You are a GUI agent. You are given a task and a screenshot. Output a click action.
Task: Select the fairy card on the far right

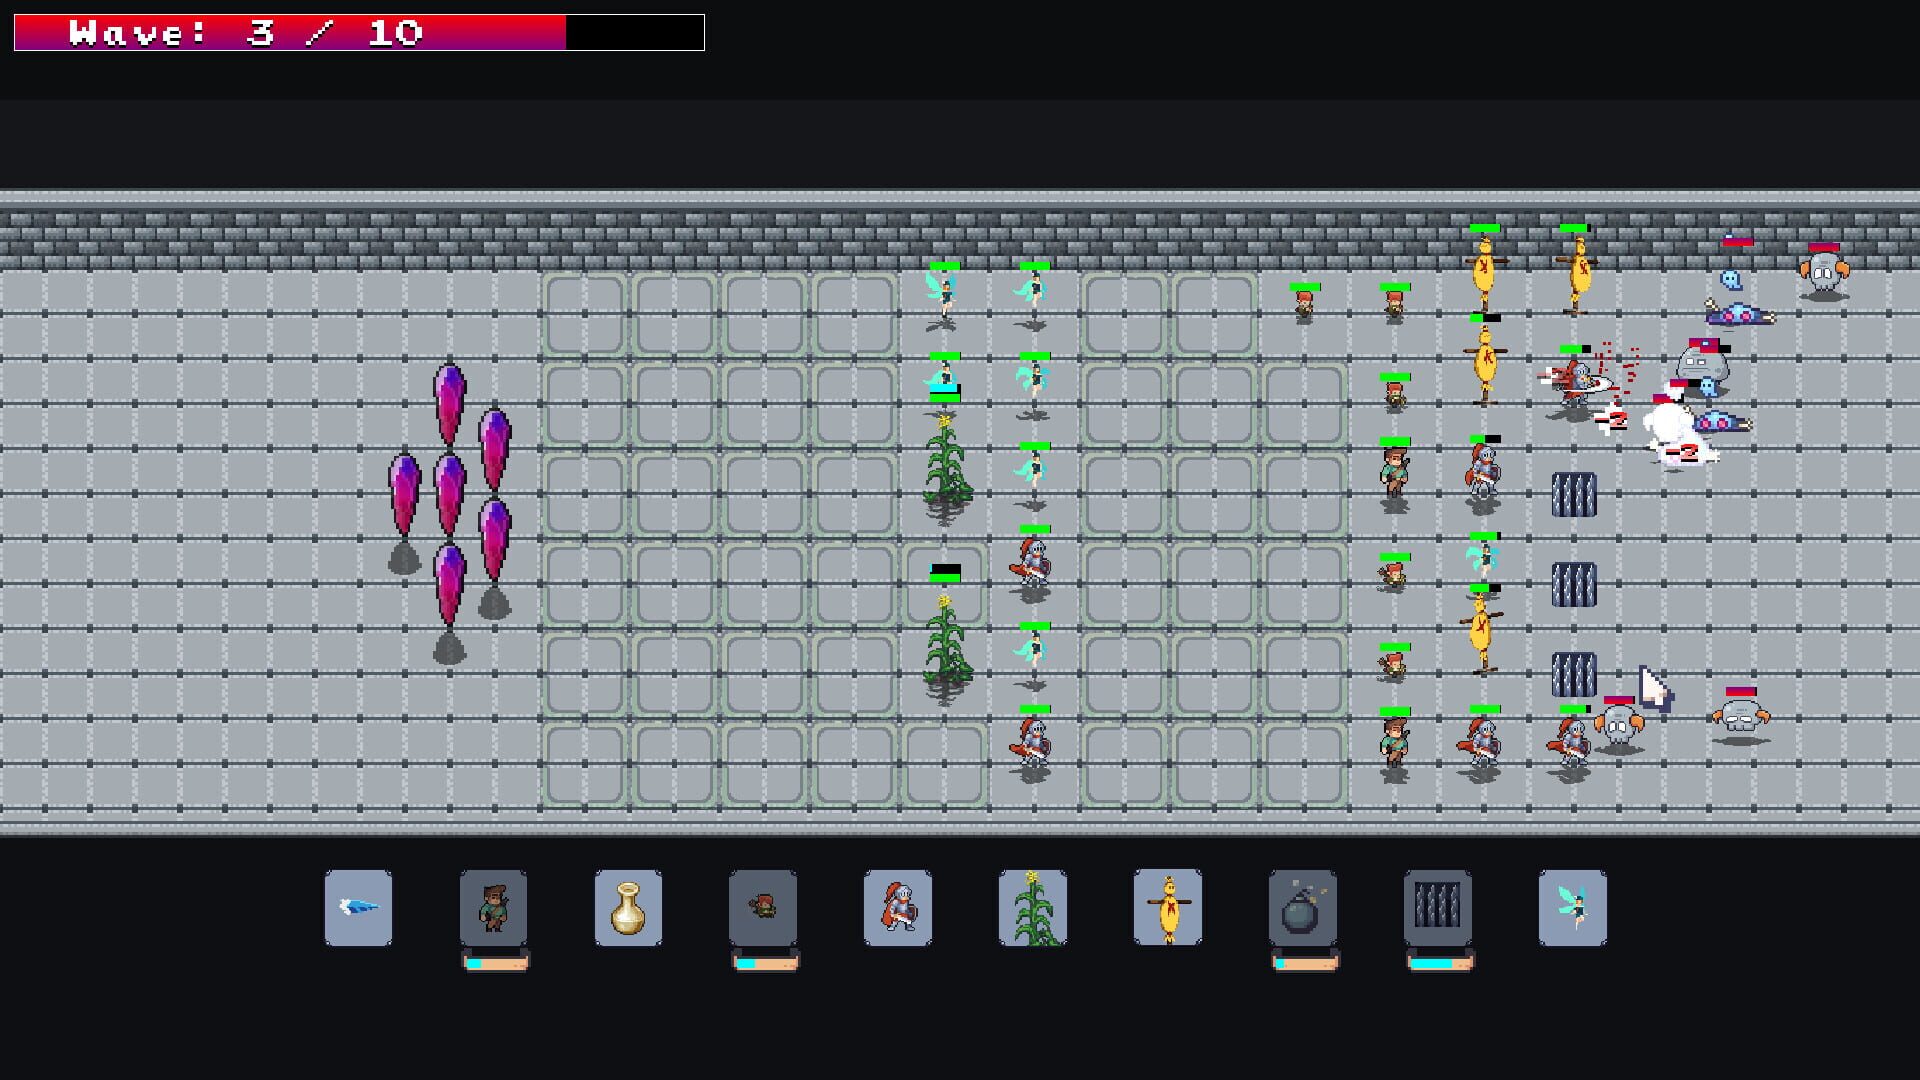1573,908
